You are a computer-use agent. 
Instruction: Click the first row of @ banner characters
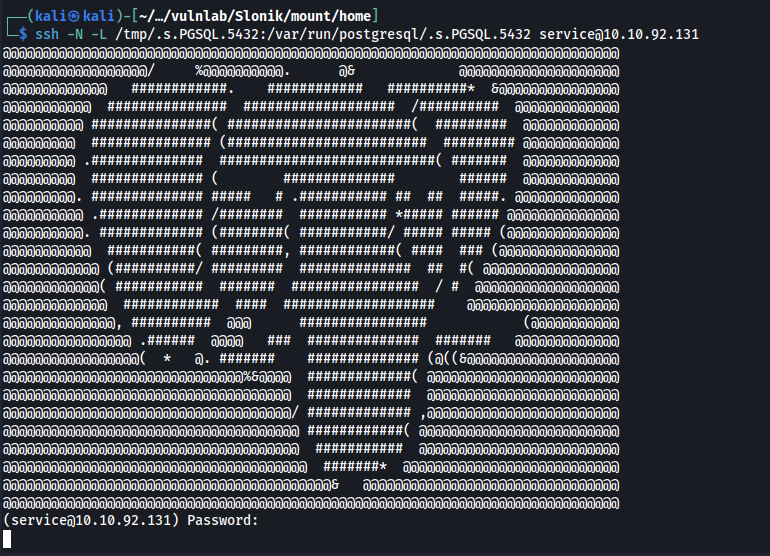[x=311, y=53]
